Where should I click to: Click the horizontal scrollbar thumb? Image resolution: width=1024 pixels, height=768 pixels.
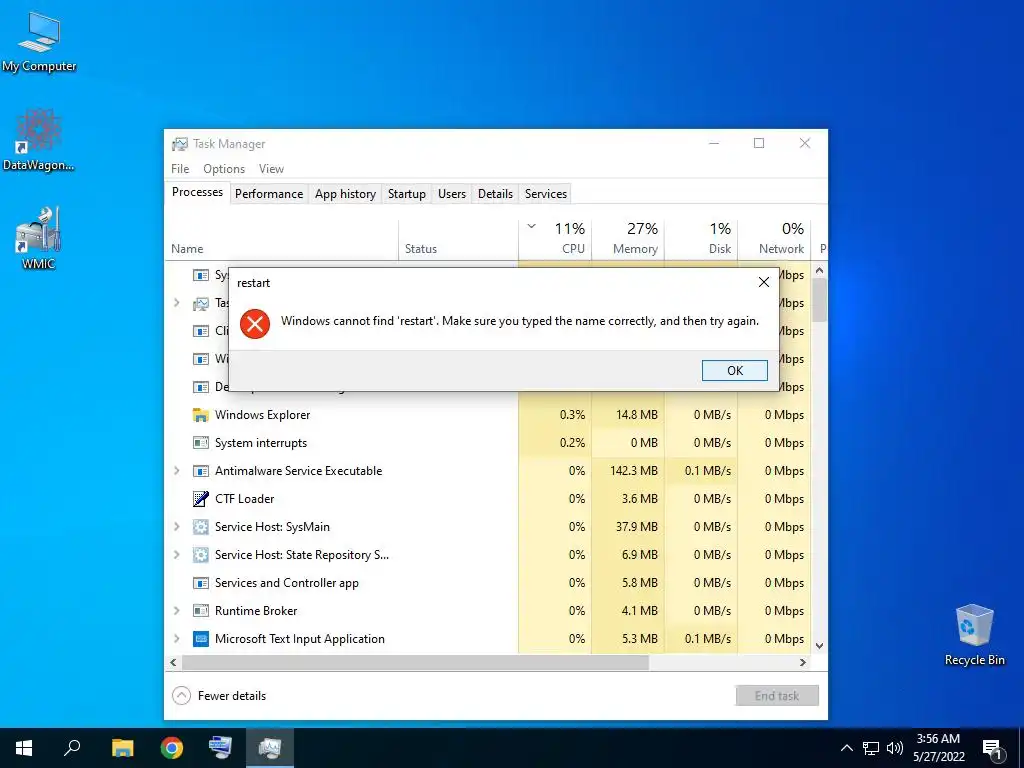(x=415, y=662)
